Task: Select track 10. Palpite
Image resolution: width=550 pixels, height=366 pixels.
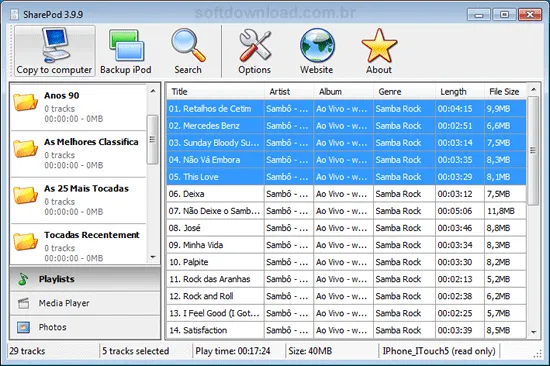Action: click(x=346, y=262)
